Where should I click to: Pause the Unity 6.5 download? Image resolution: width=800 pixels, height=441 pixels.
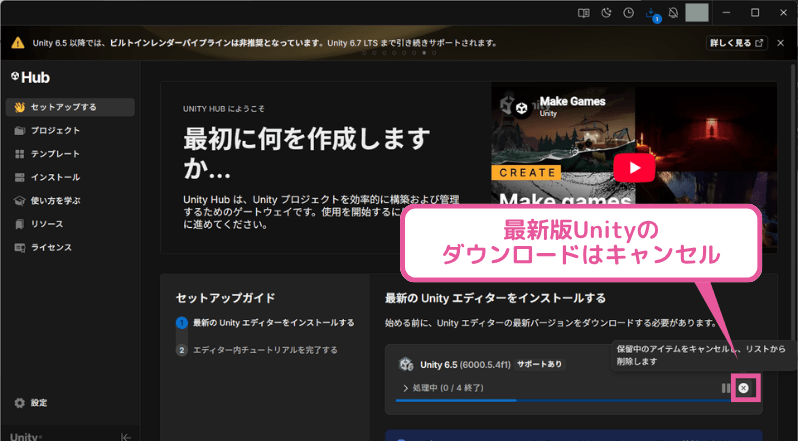pyautogui.click(x=726, y=388)
